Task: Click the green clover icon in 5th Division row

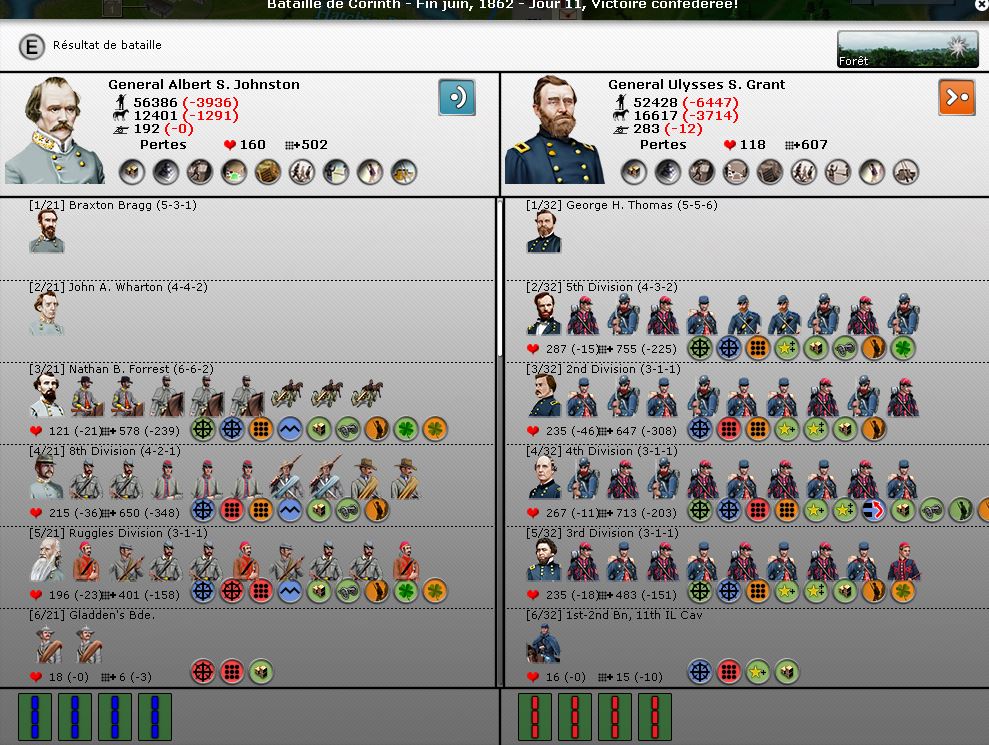Action: 903,348
